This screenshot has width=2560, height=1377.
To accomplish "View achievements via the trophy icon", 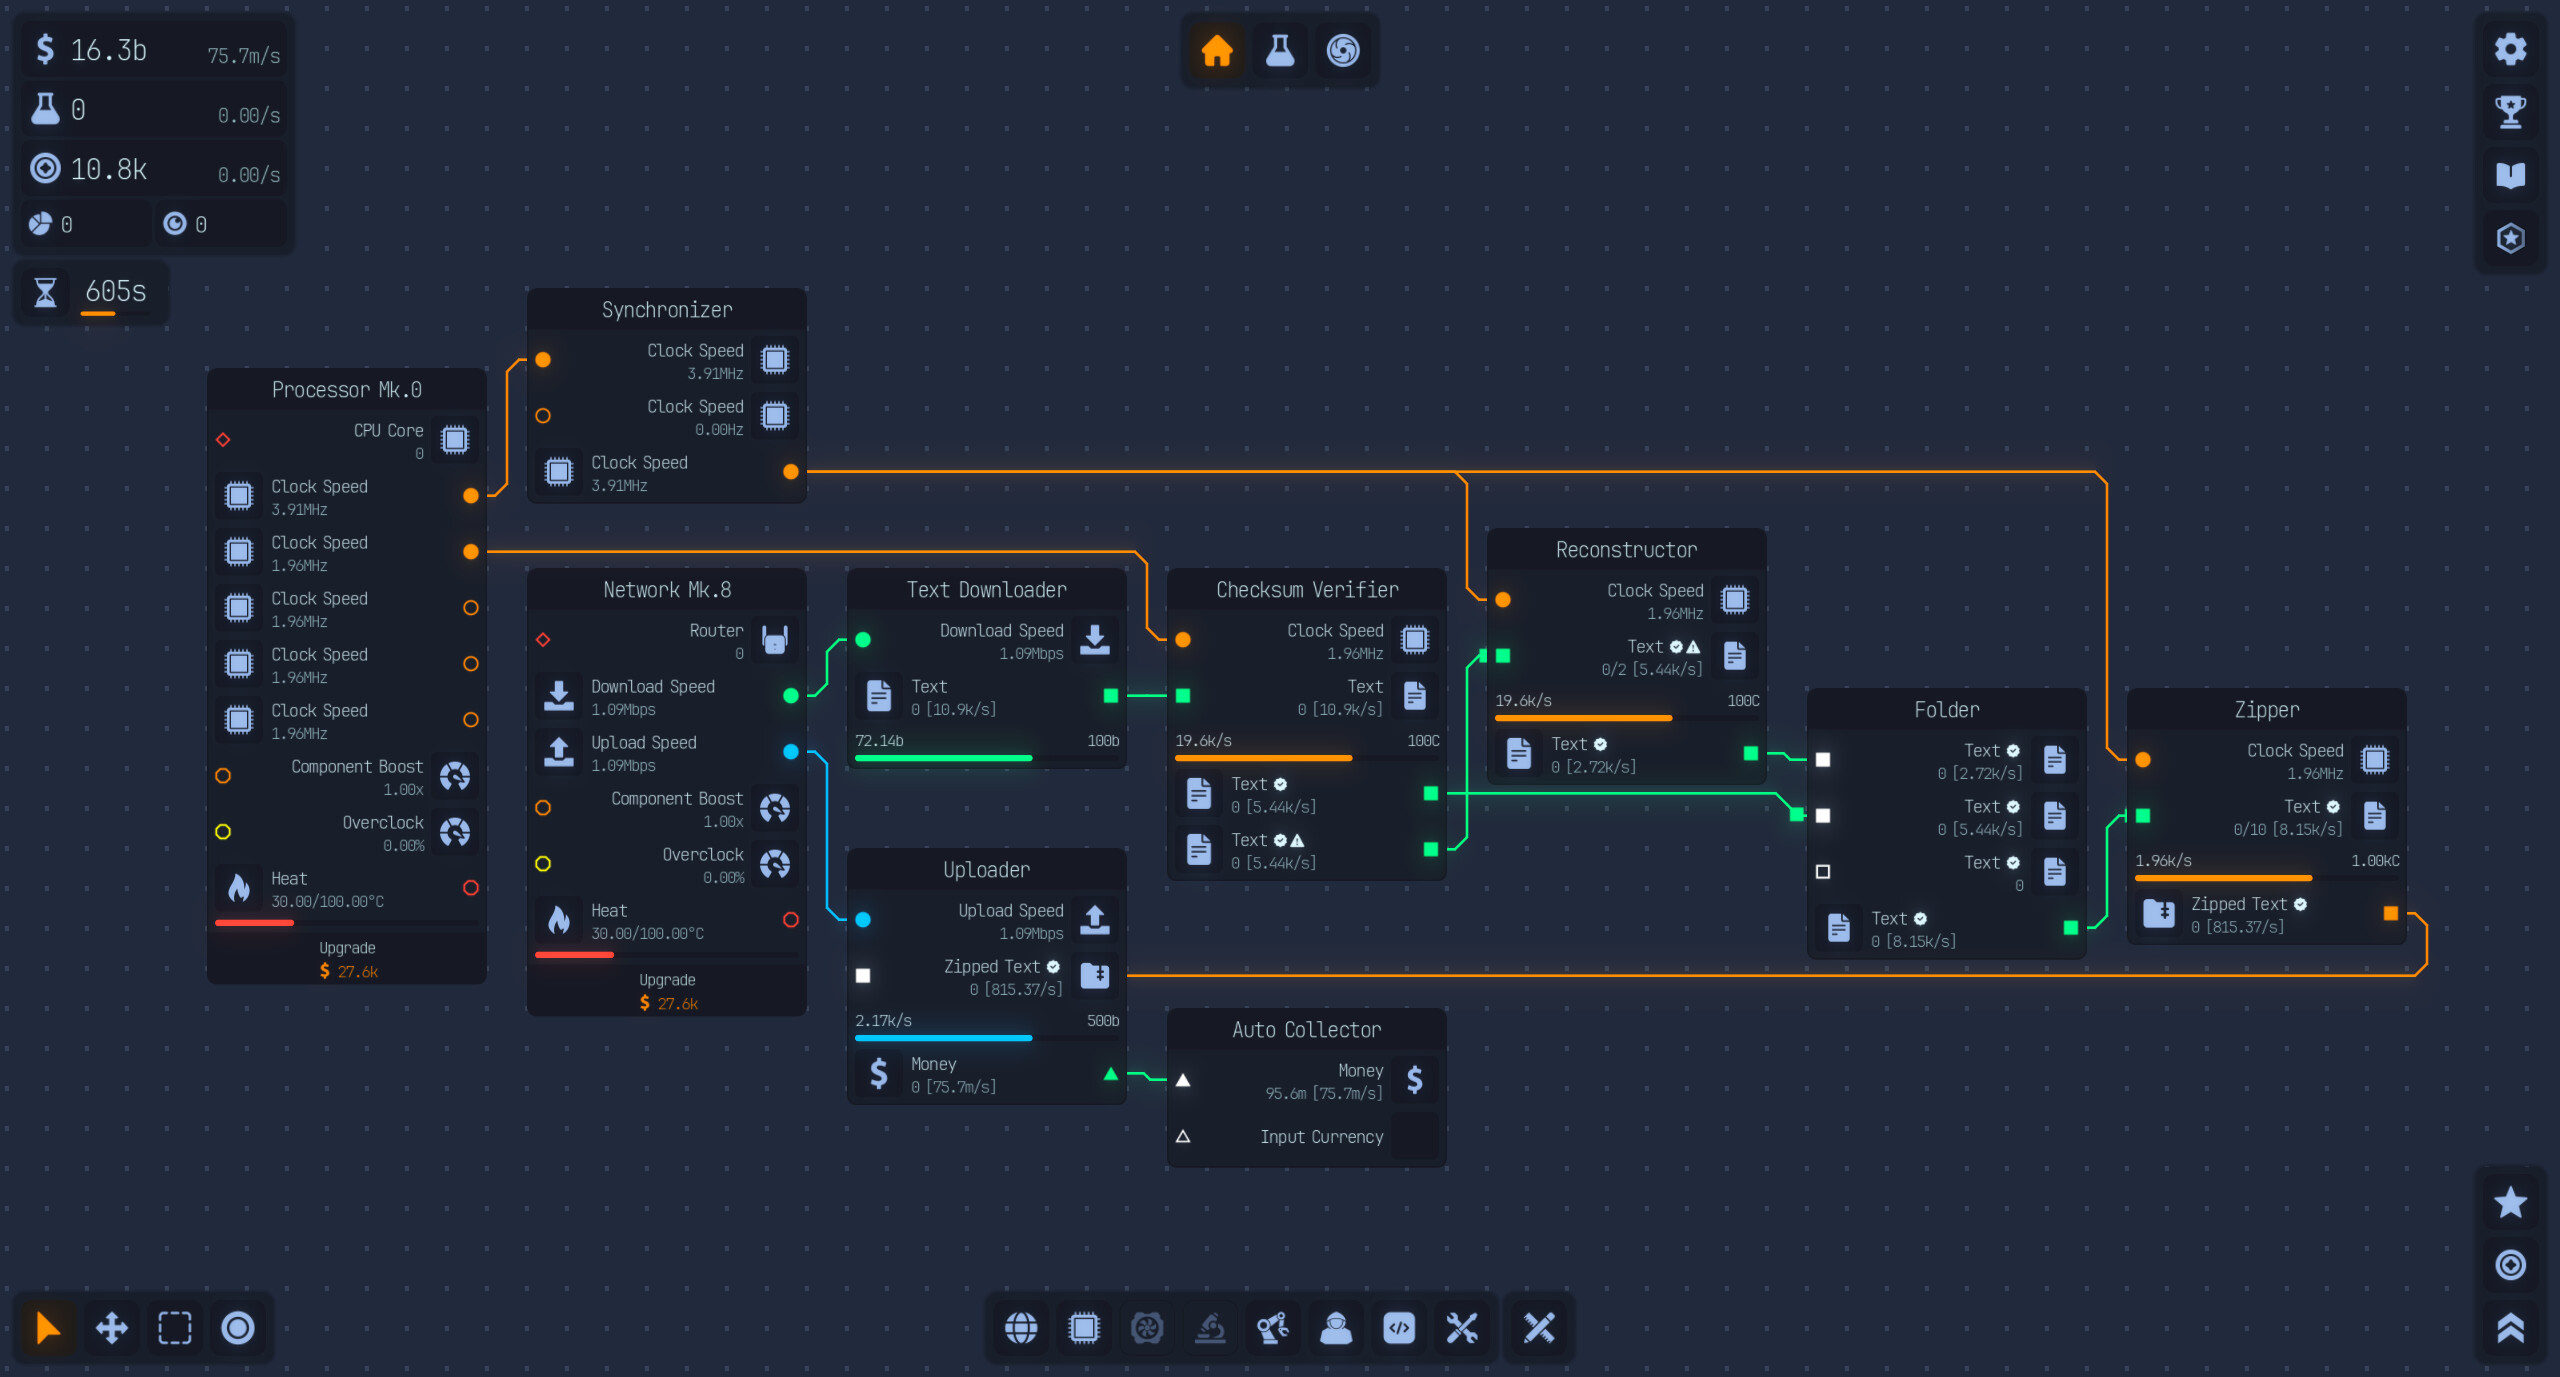I will point(2511,112).
